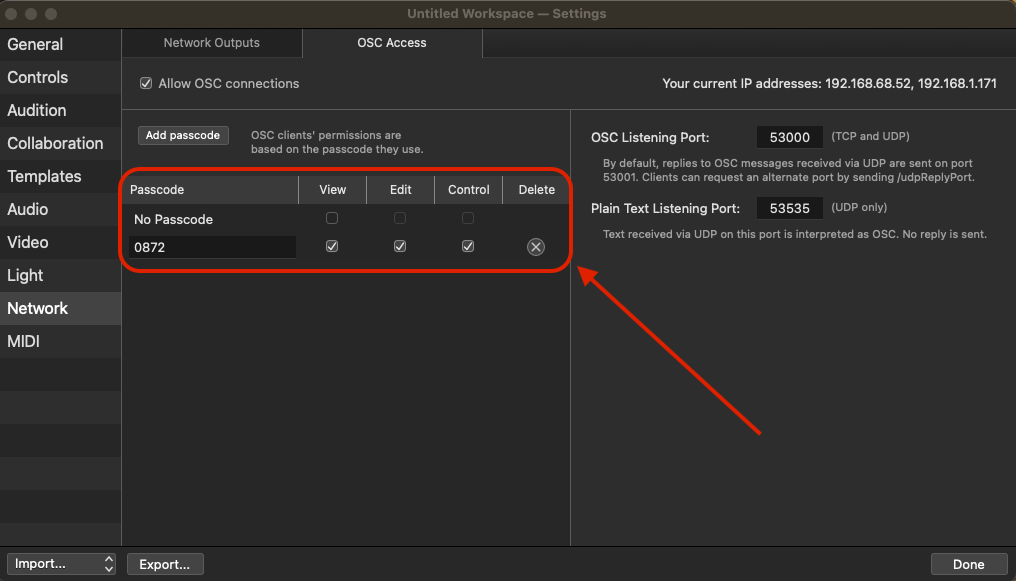Open General settings in sidebar
The image size is (1016, 581).
click(60, 45)
